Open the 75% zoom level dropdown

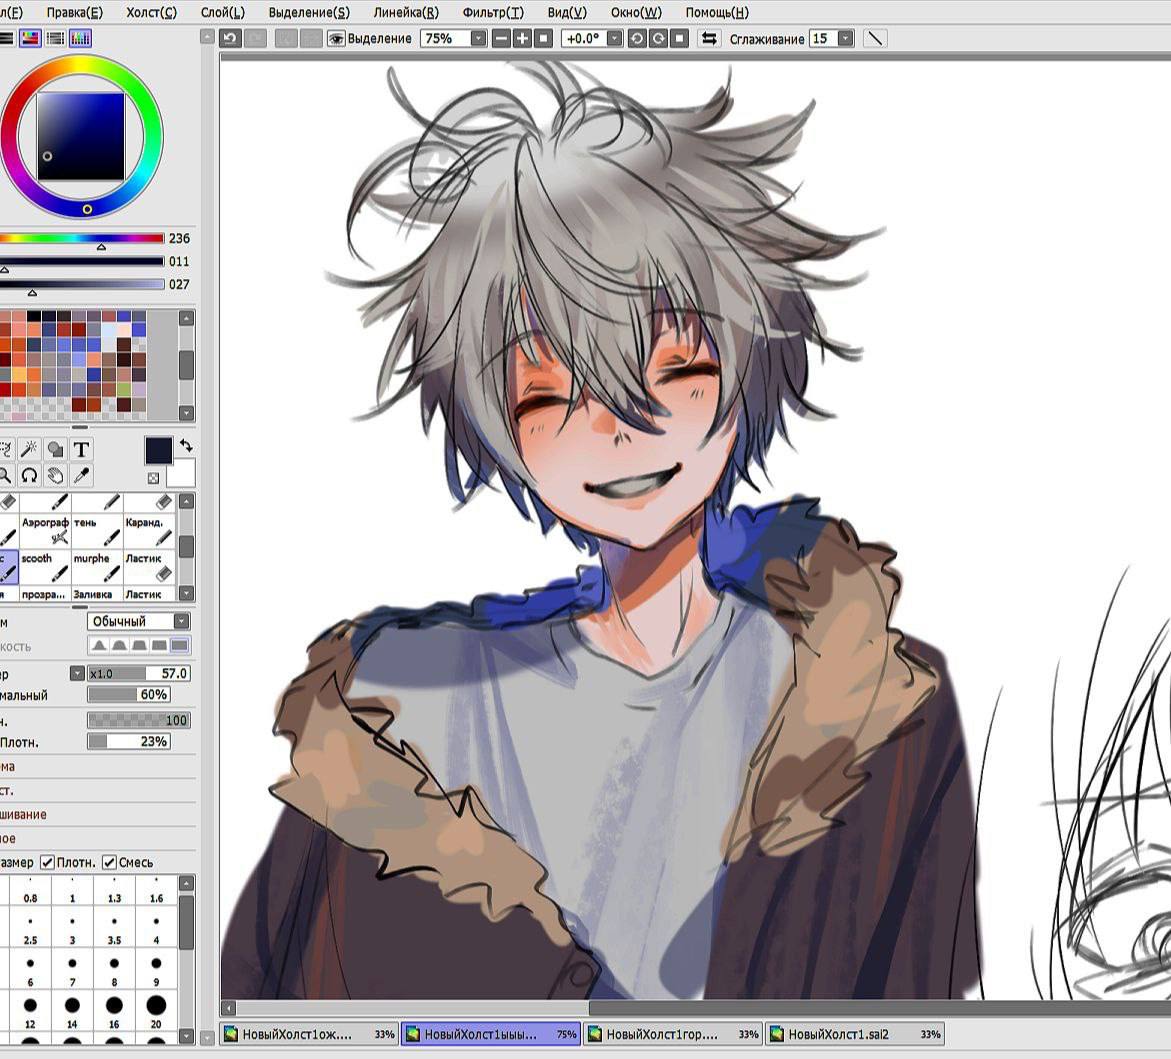pyautogui.click(x=478, y=38)
